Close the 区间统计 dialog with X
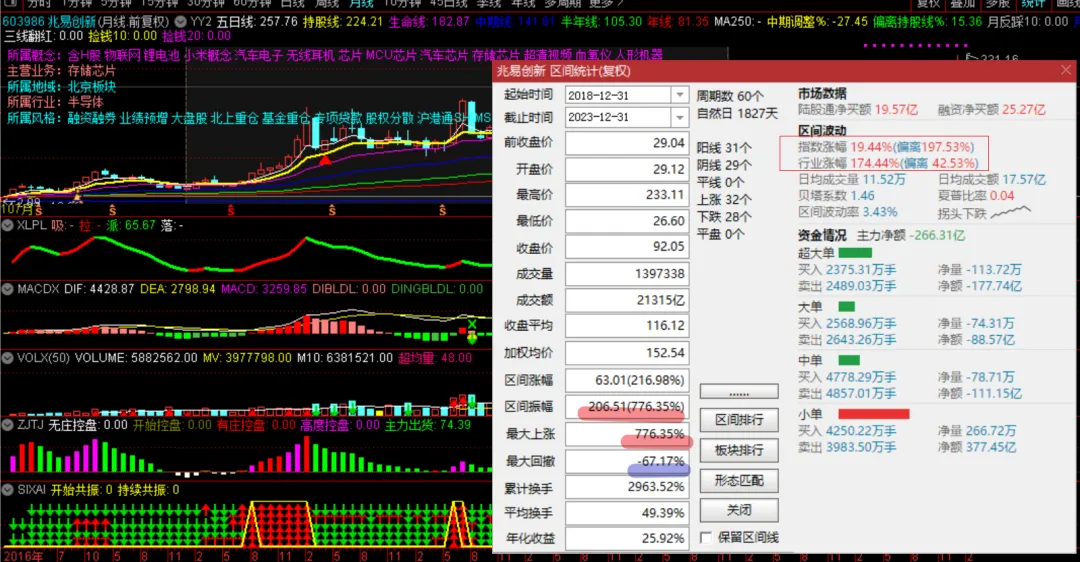 [x=1066, y=70]
